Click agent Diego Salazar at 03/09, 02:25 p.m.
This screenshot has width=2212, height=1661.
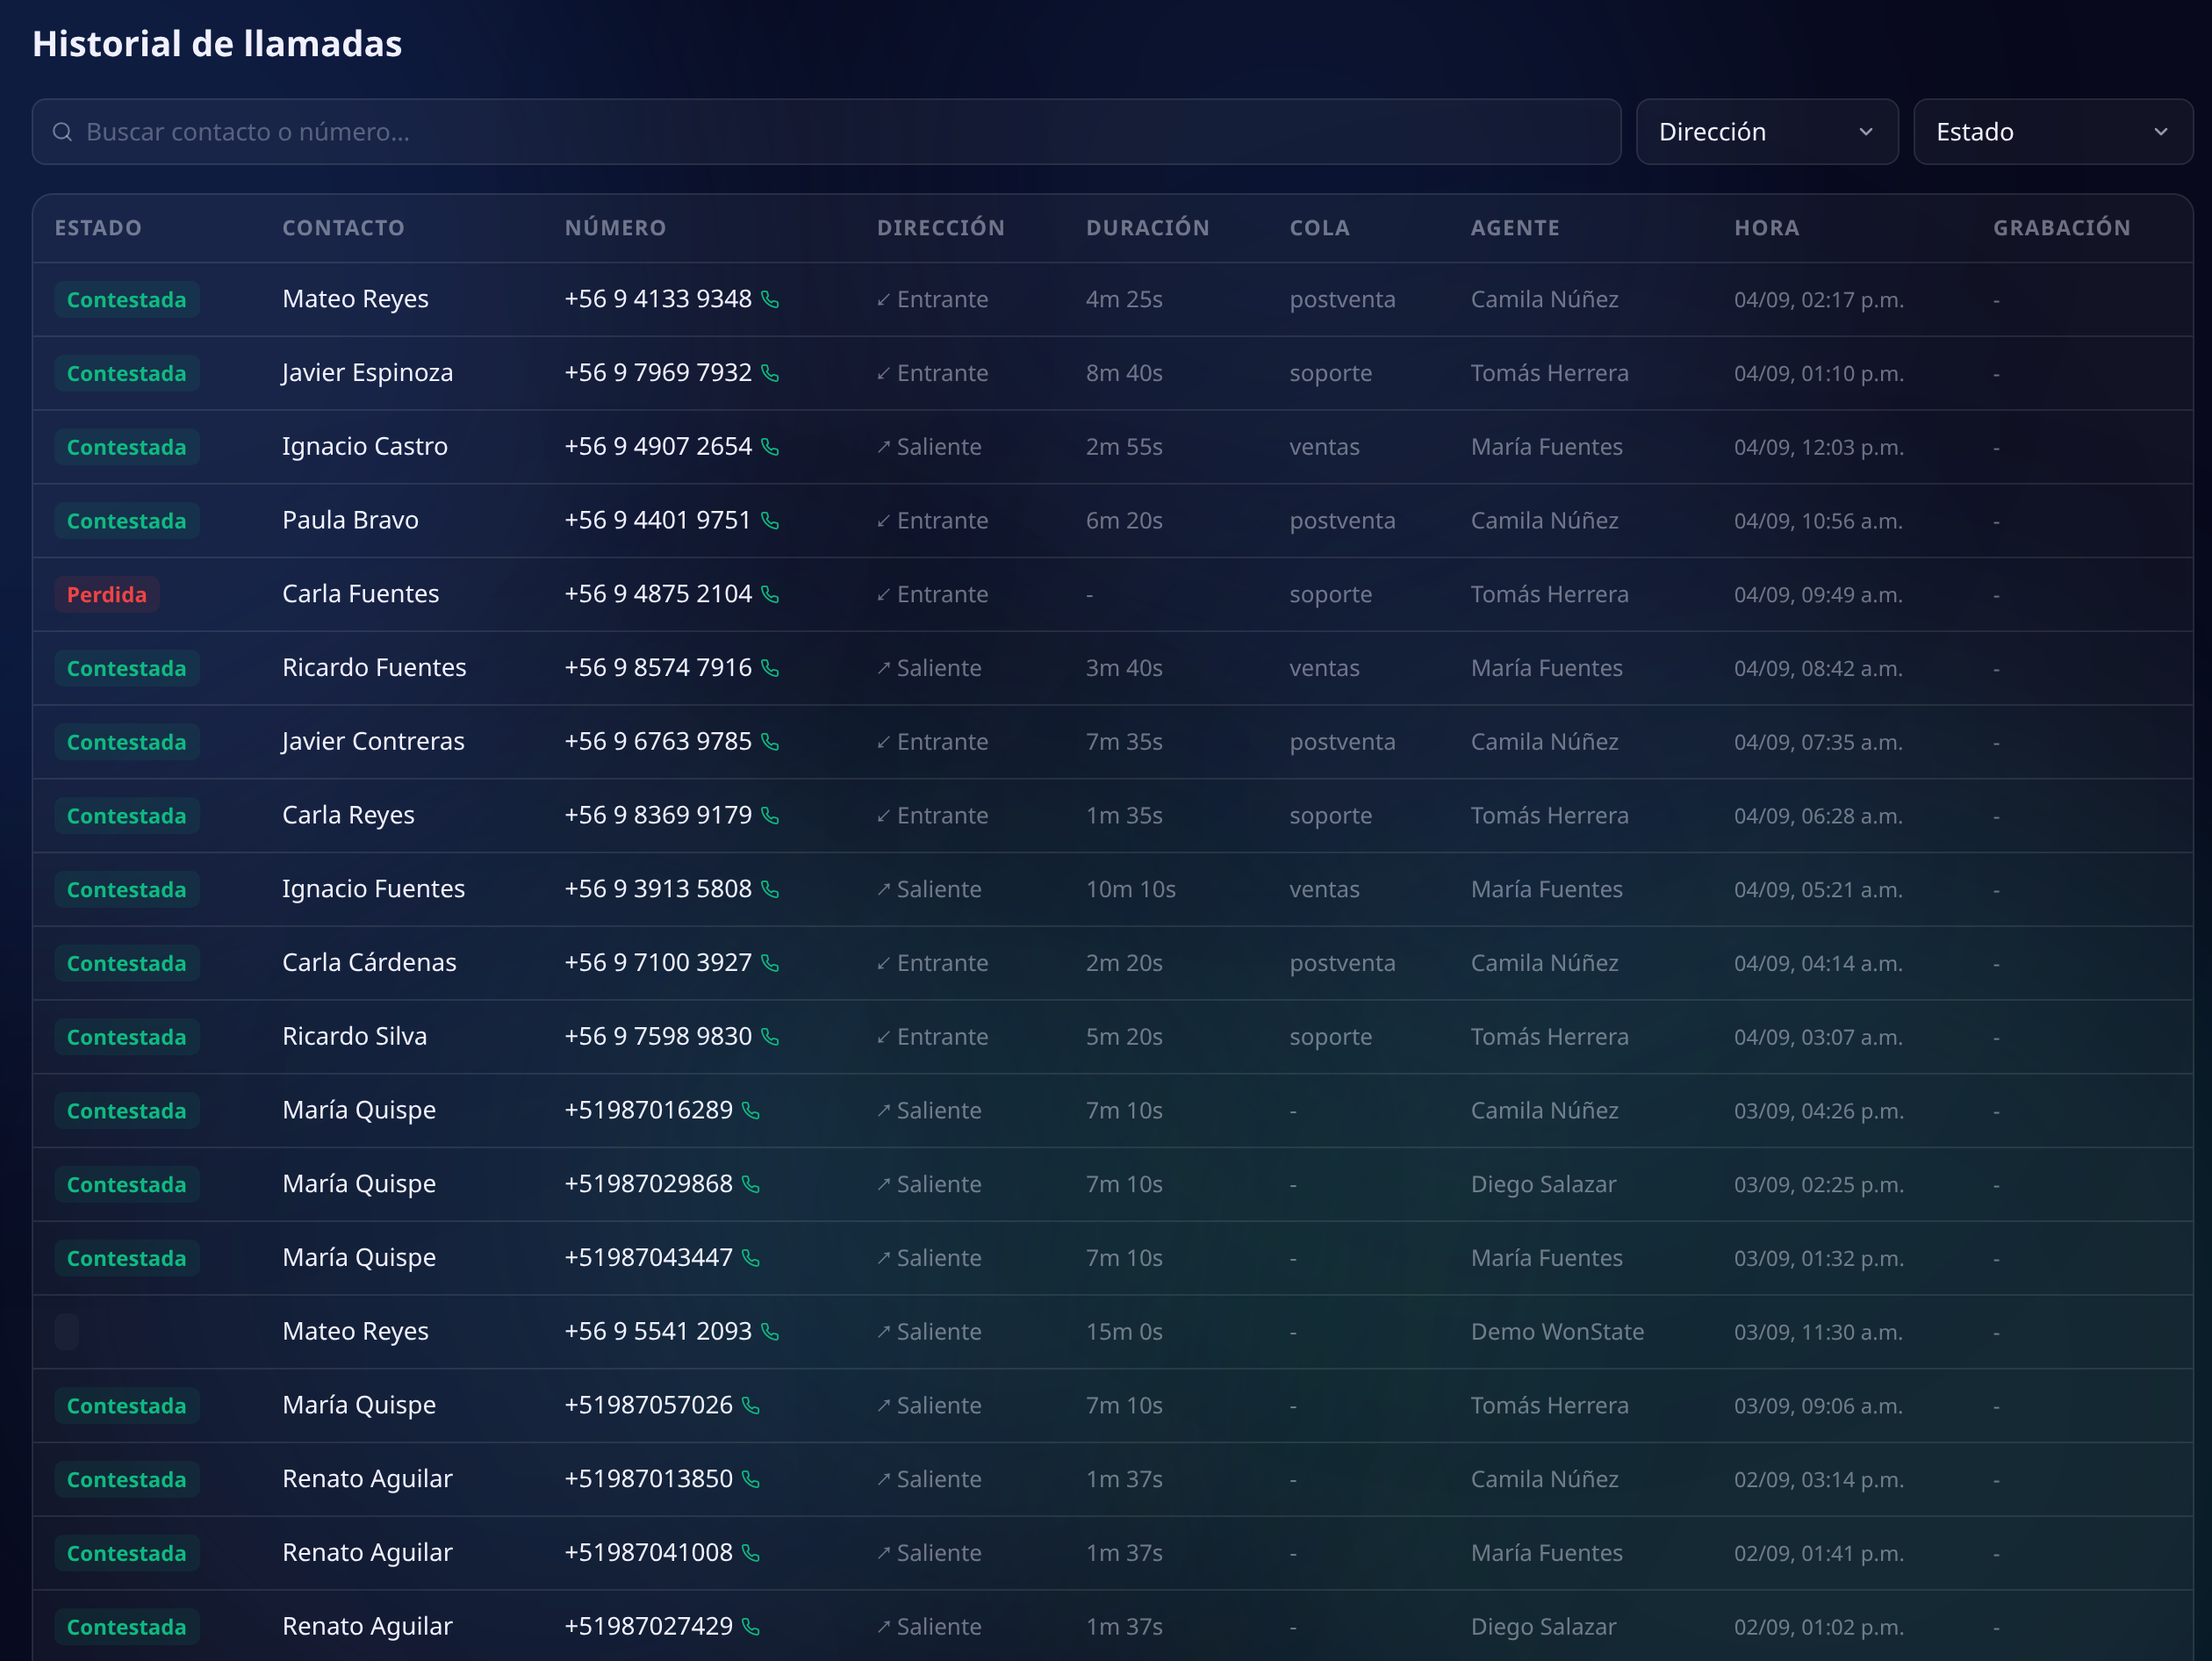tap(1543, 1185)
